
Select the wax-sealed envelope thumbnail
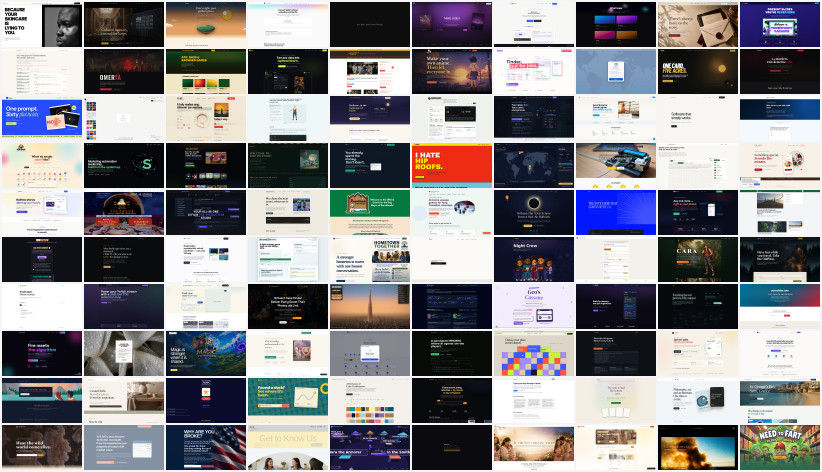[x=698, y=25]
